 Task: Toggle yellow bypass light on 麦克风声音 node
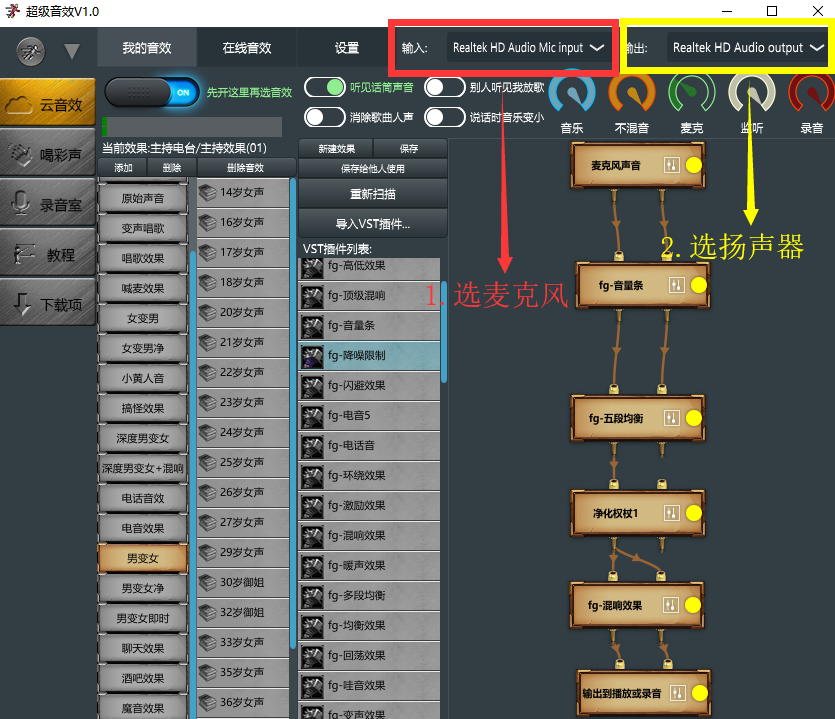[x=694, y=165]
